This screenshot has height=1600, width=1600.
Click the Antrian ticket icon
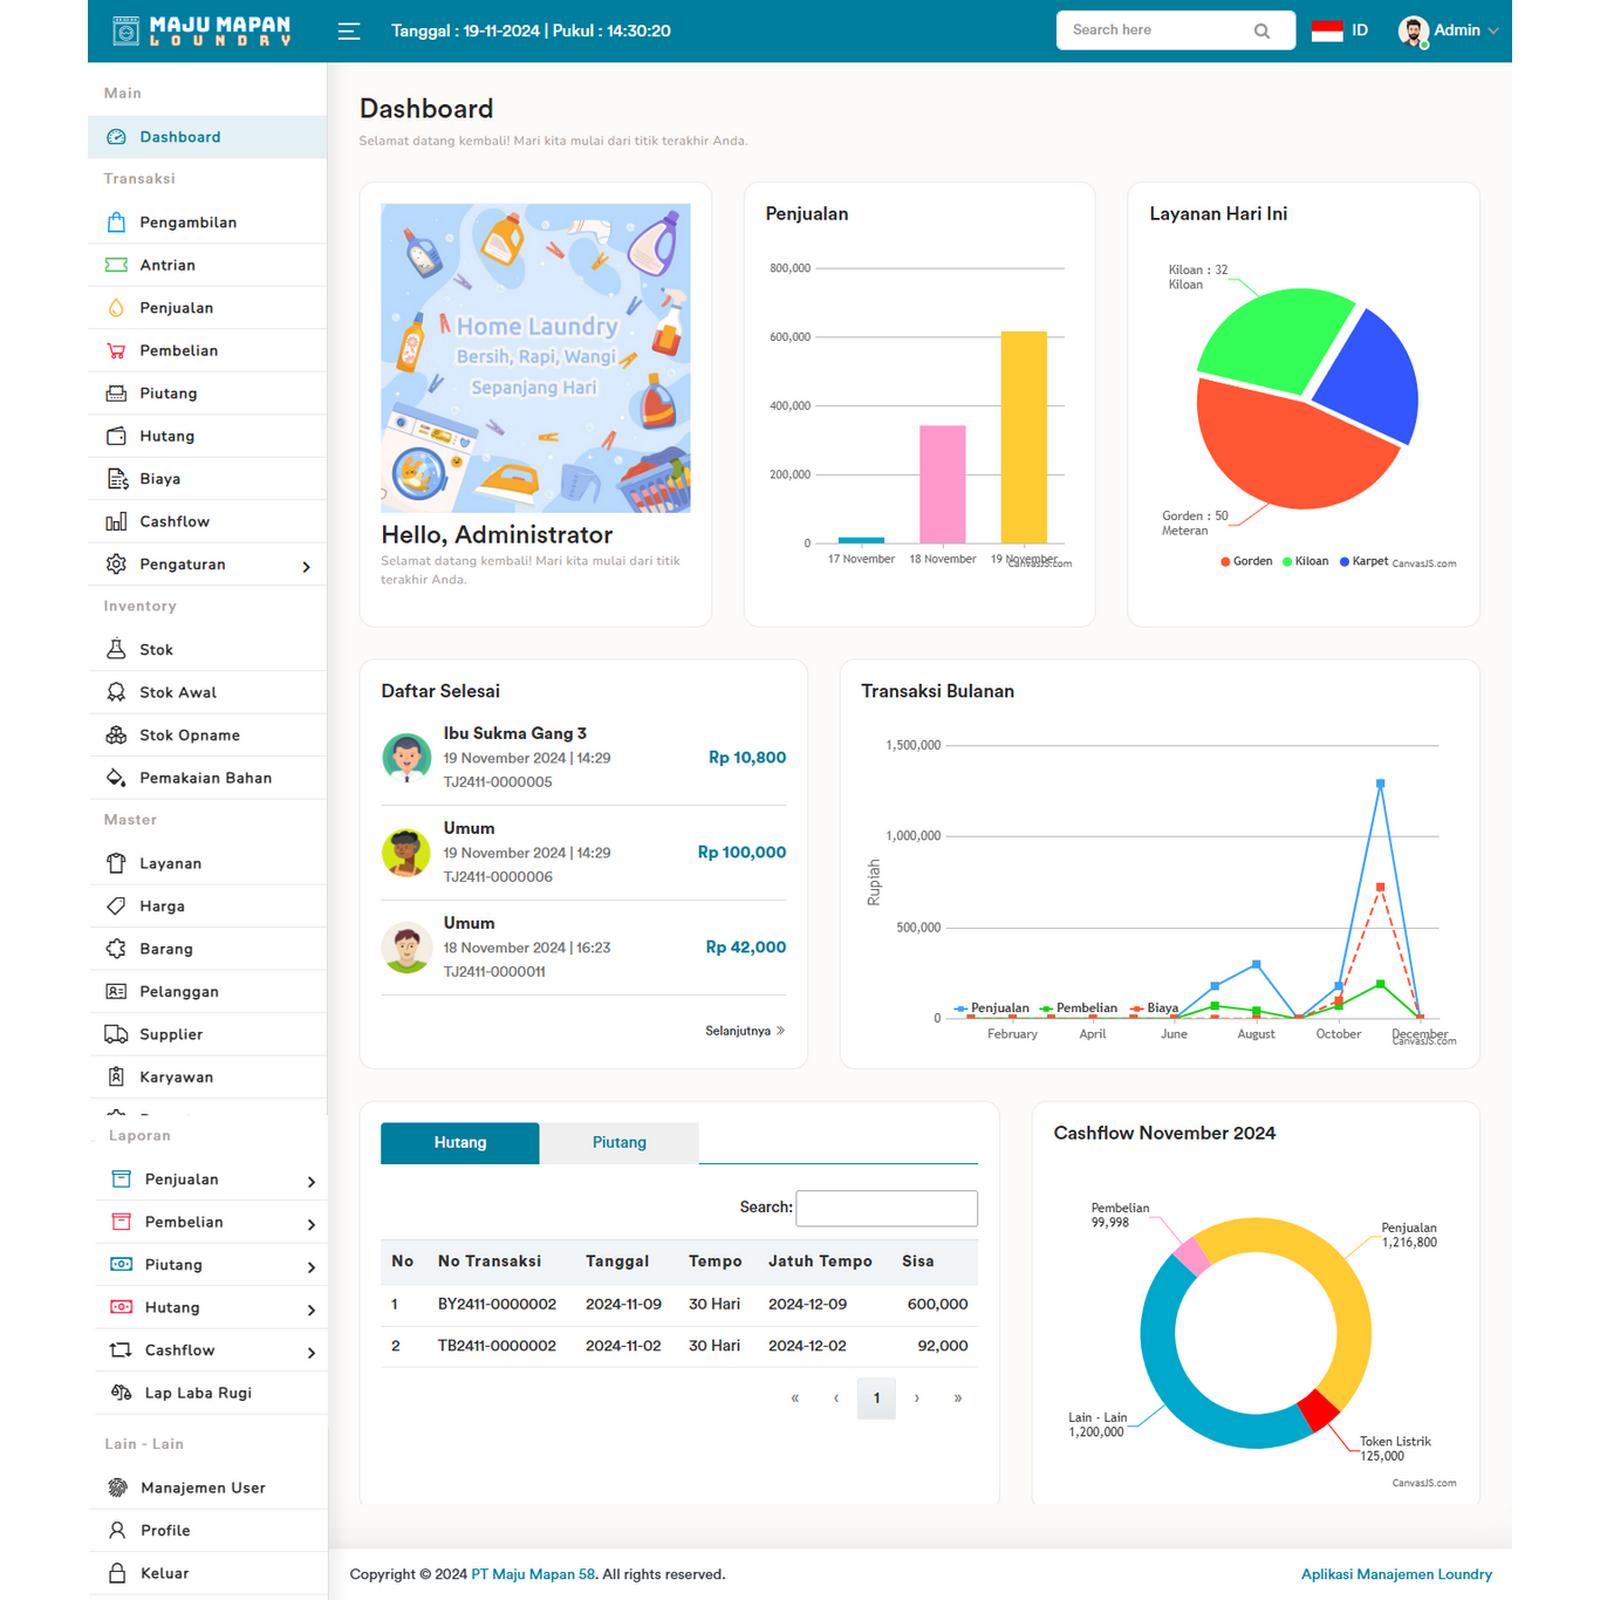(x=116, y=265)
